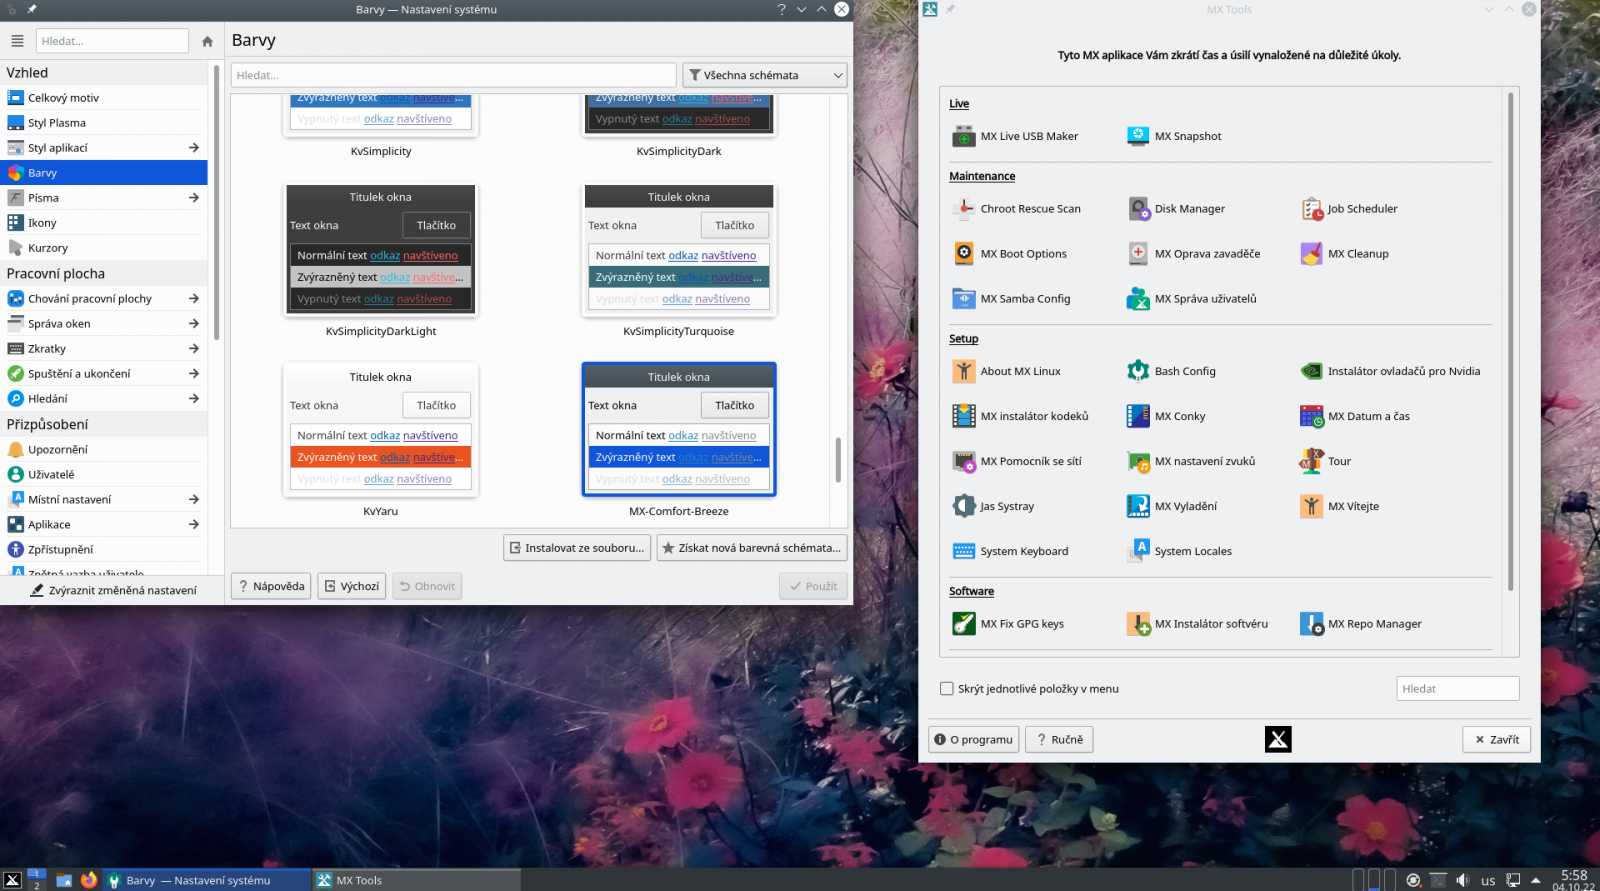The image size is (1600, 891).
Task: Open MX Samba Config
Action: pos(1012,299)
